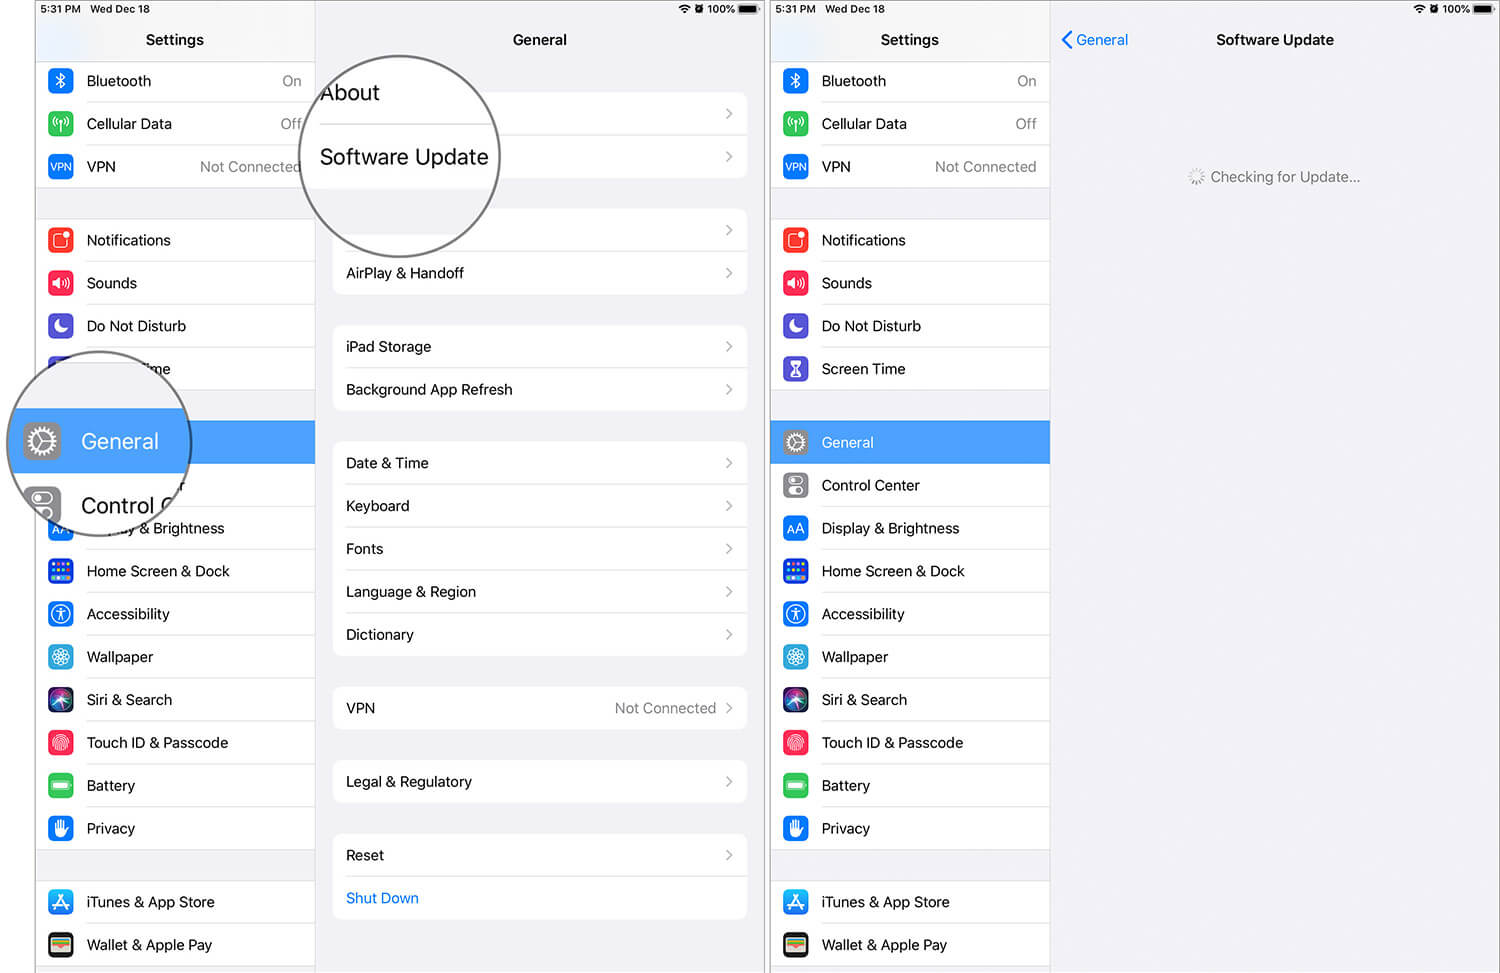Tap Bluetooth icon in right screenshot's sidebar
Screen dimensions: 1500x973
tap(796, 81)
